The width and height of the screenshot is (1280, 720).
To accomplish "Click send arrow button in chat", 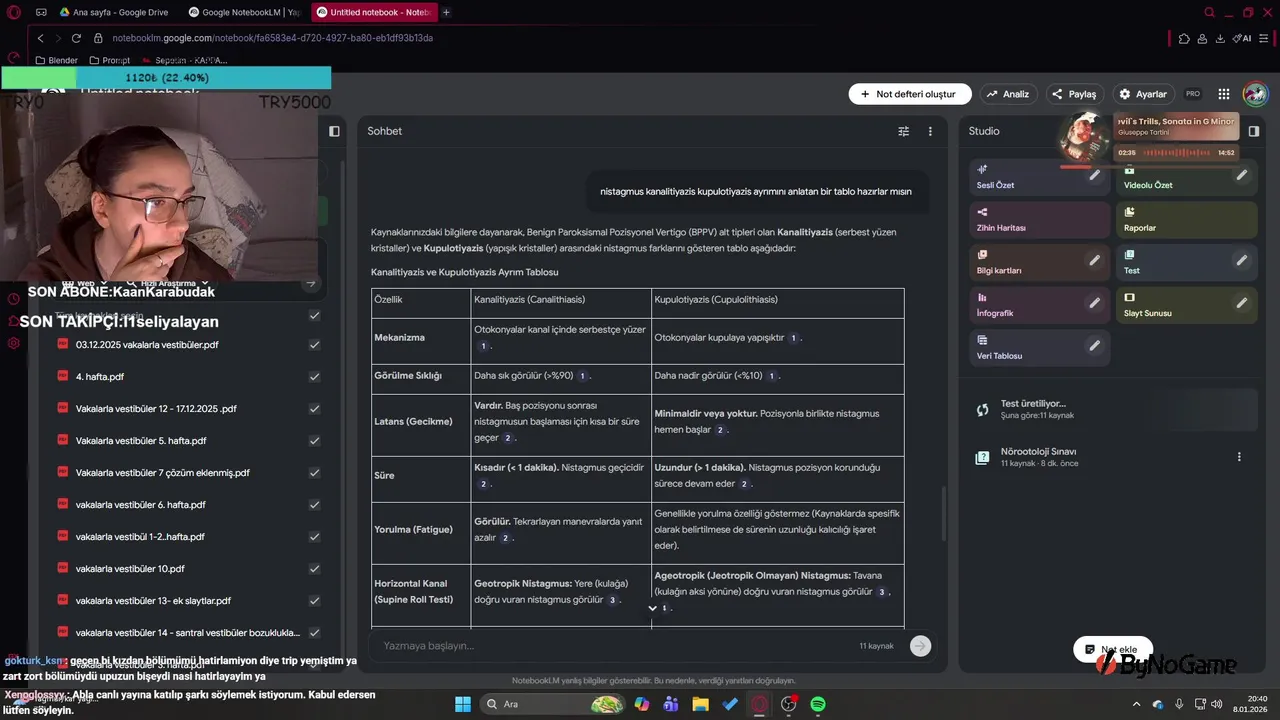I will 920,646.
